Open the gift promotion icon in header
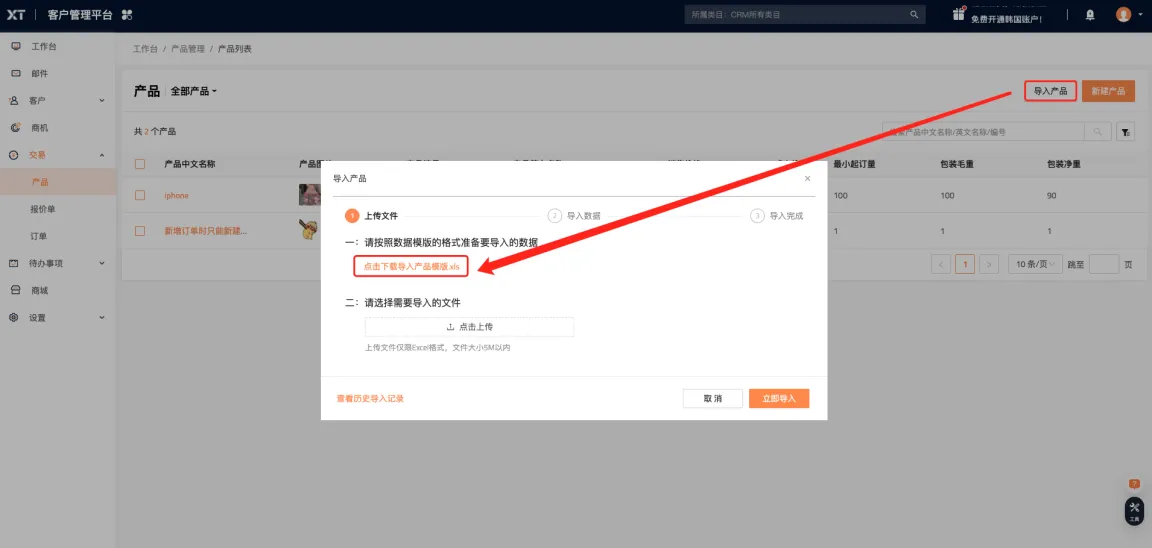 [959, 13]
